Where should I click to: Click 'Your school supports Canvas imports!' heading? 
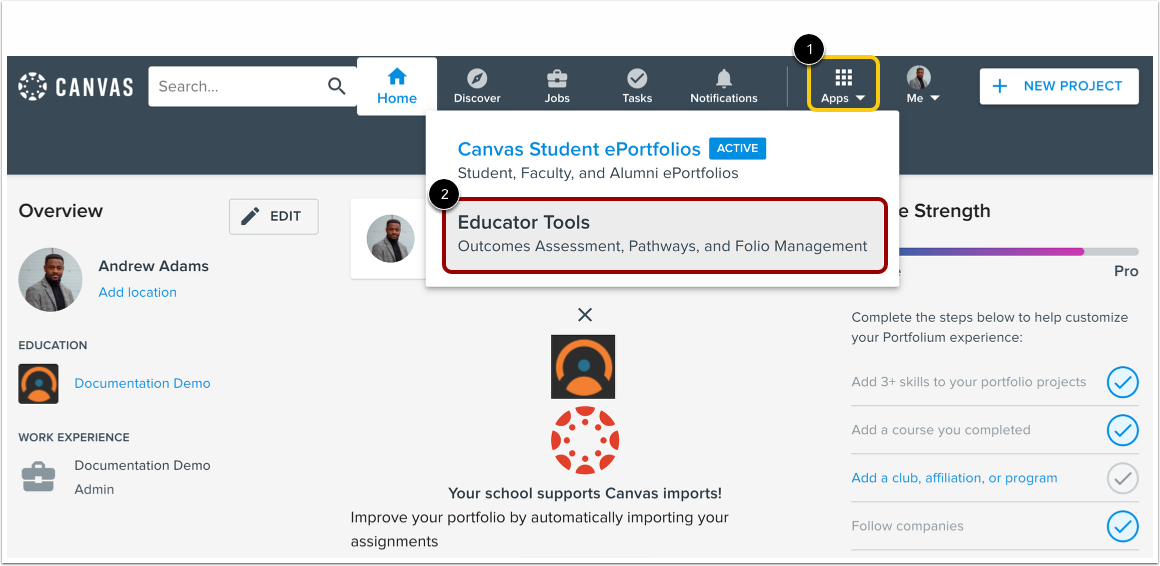[584, 493]
